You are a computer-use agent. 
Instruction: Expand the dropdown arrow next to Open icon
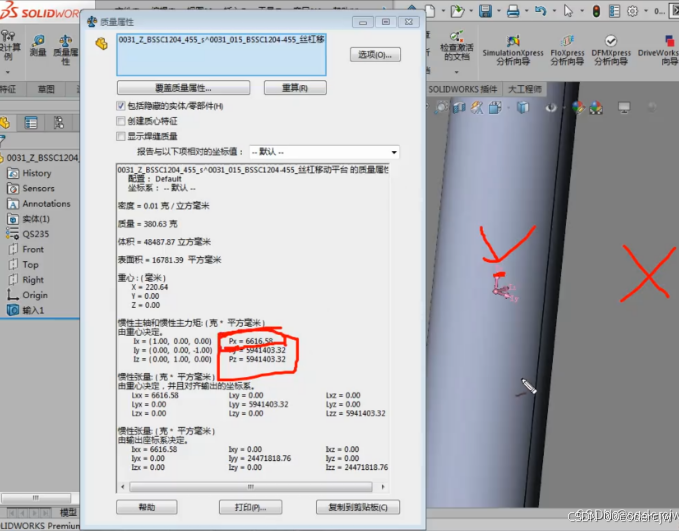coord(471,11)
